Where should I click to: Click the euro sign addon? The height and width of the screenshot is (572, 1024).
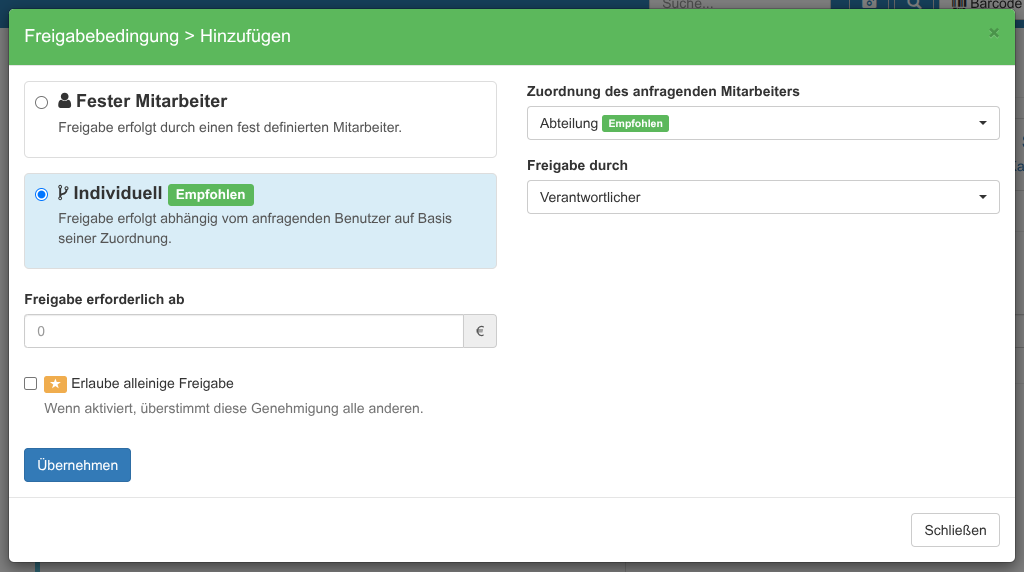480,331
